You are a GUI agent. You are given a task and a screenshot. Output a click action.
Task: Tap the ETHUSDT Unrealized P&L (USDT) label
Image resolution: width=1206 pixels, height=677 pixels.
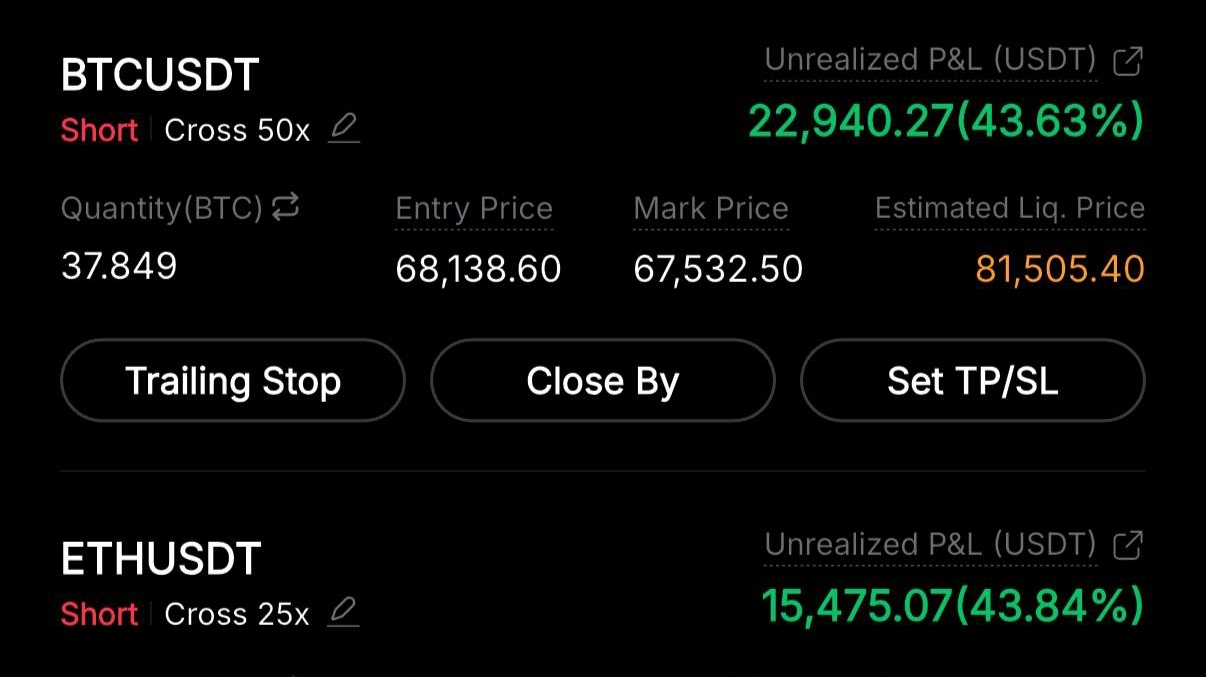(x=930, y=545)
